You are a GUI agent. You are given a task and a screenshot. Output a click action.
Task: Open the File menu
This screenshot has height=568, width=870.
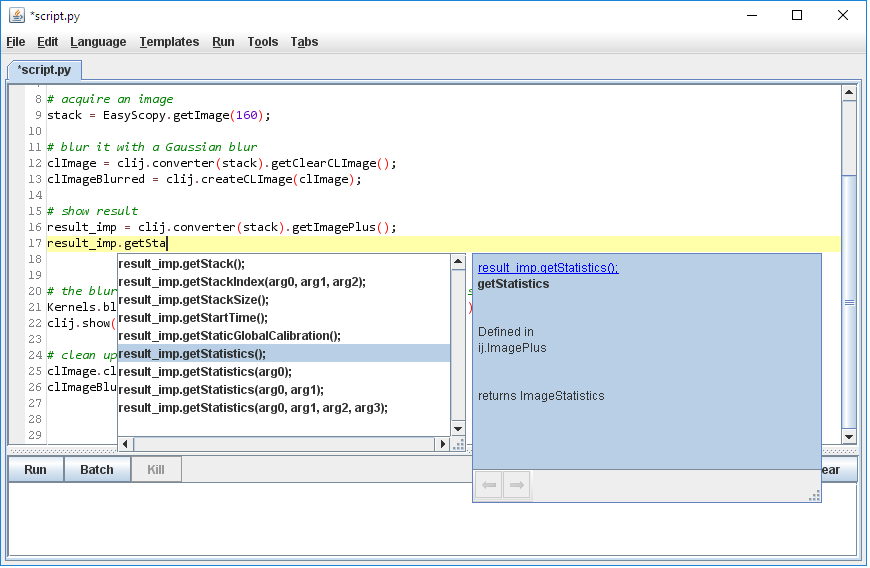coord(16,42)
